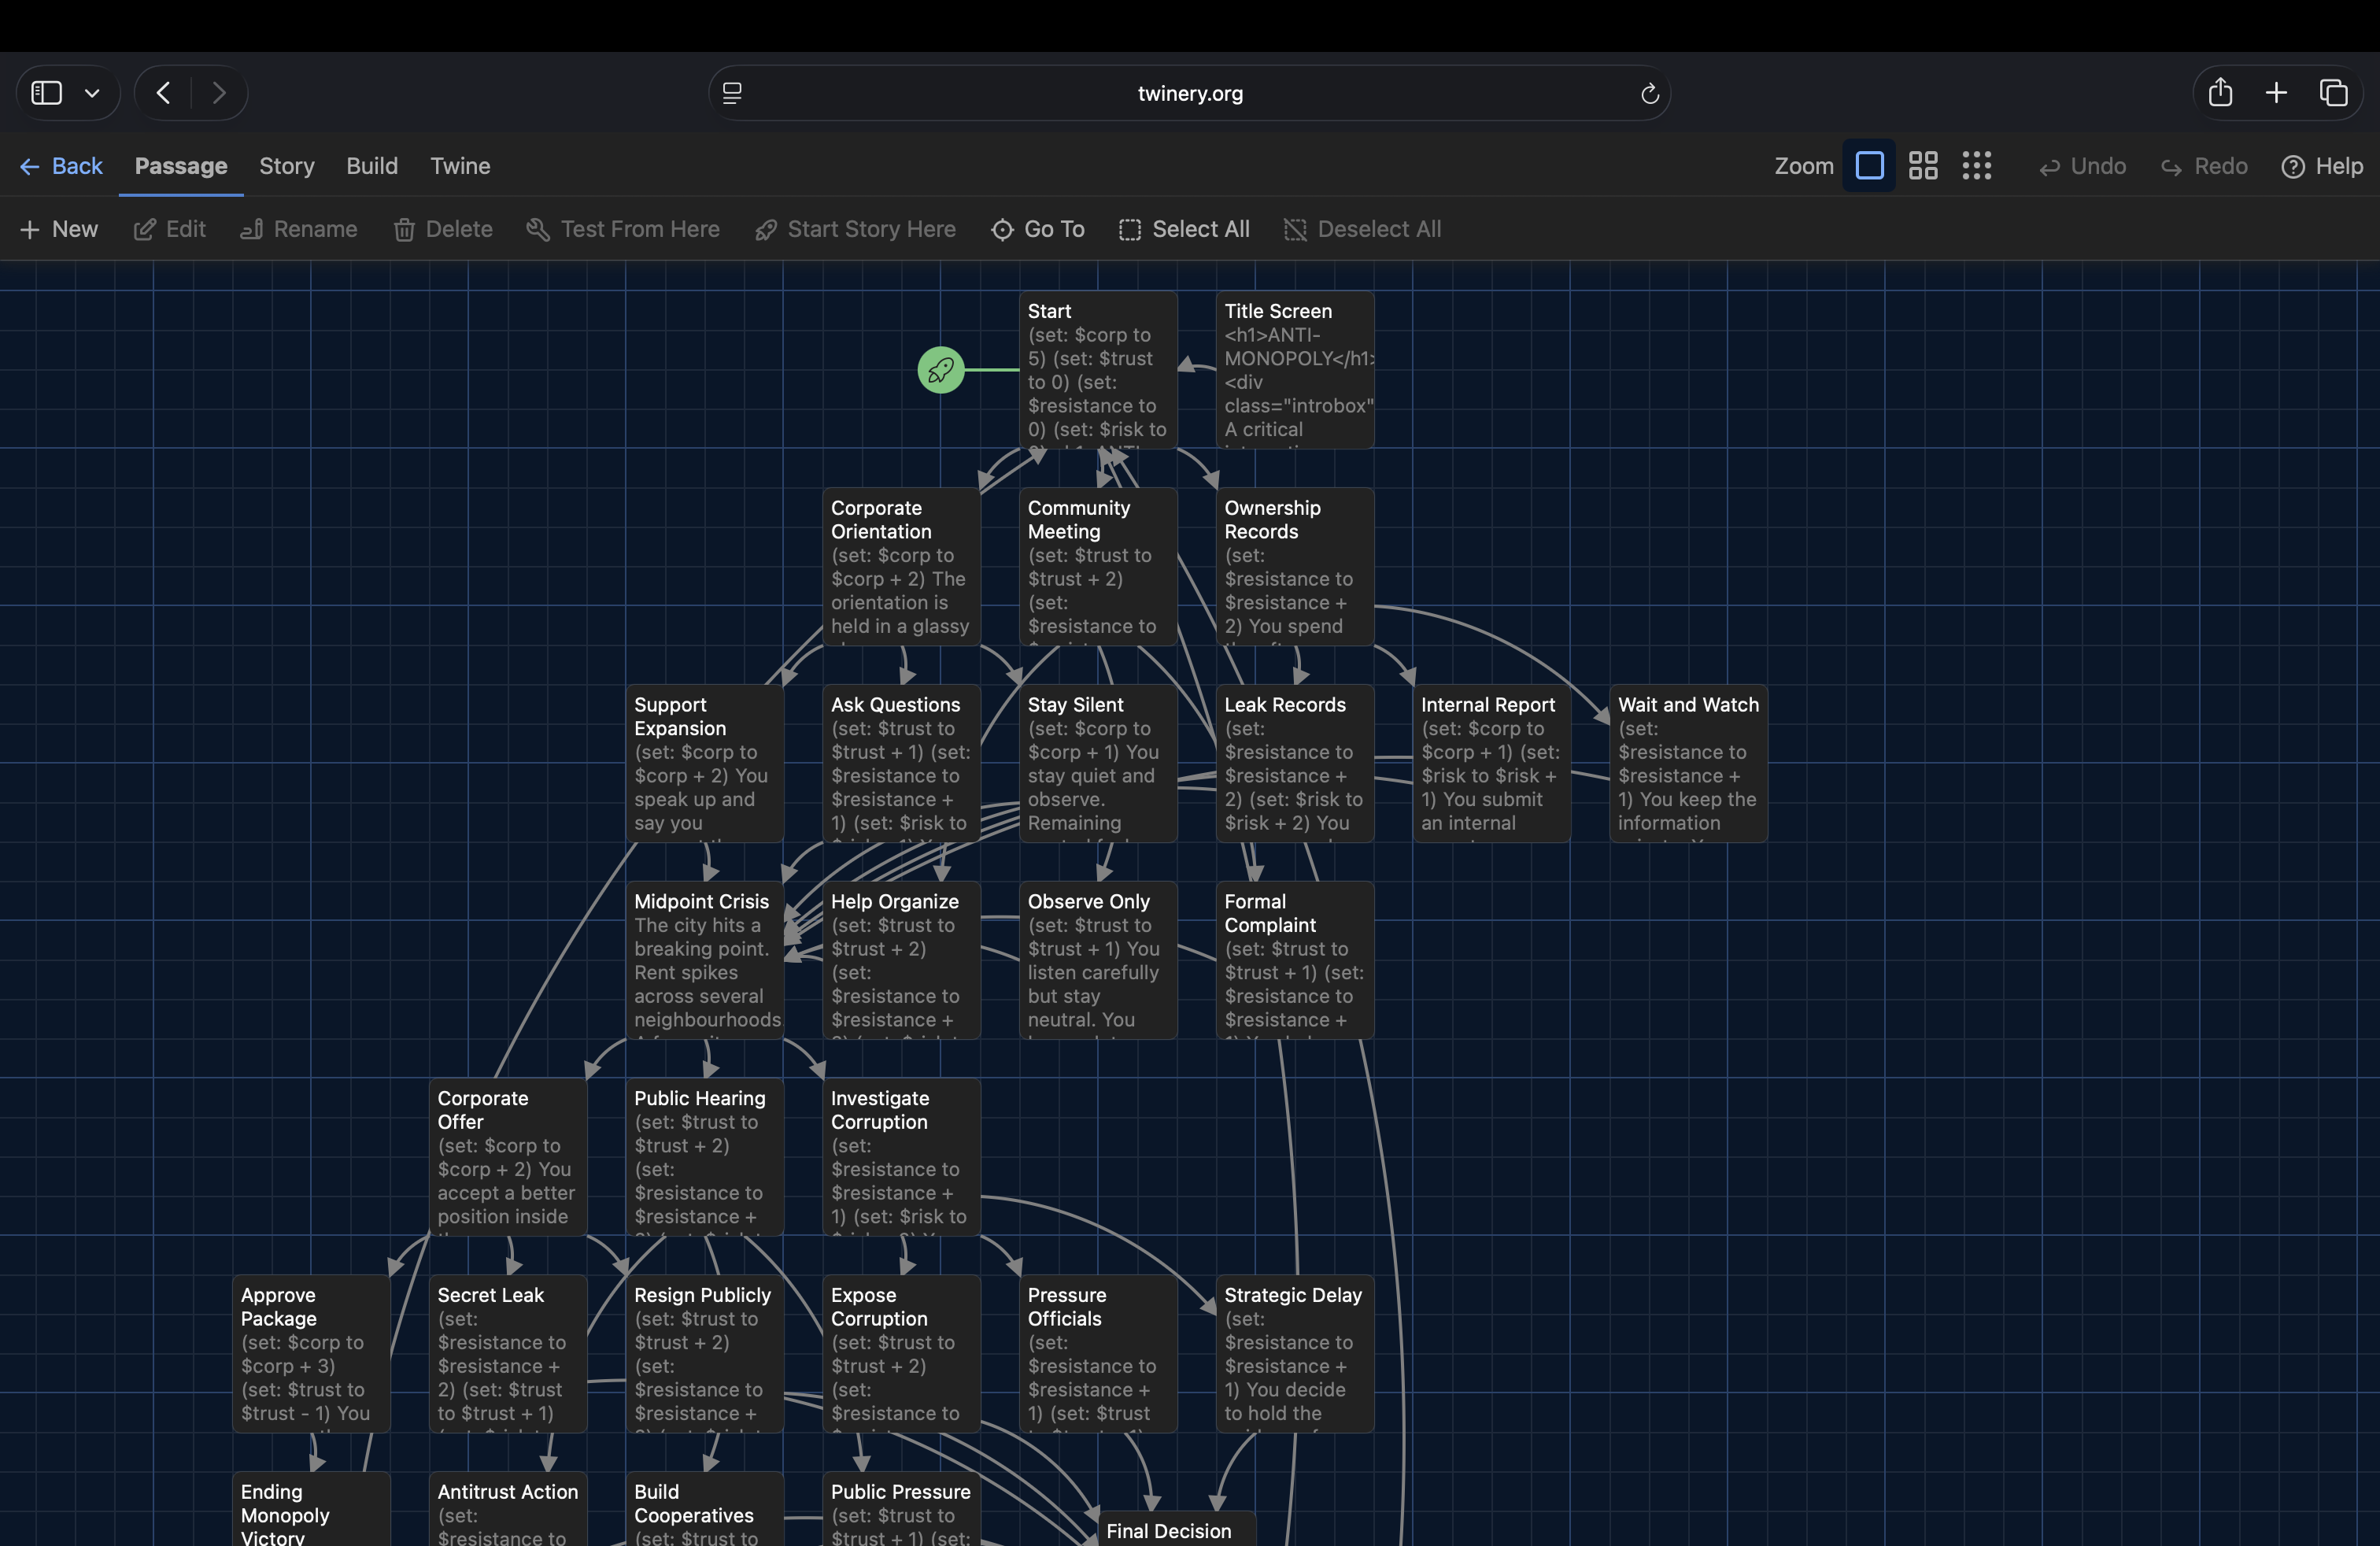The image size is (2380, 1546).
Task: Click the twinery.org address field
Action: (x=1189, y=93)
